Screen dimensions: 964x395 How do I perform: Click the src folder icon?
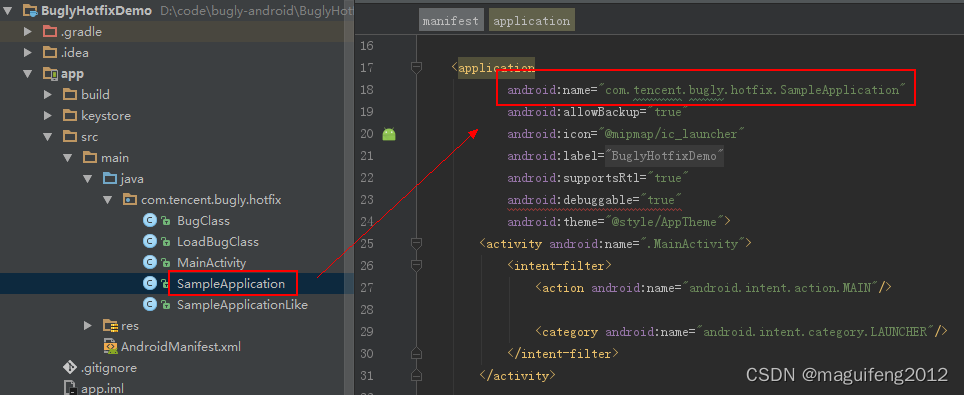[70, 137]
